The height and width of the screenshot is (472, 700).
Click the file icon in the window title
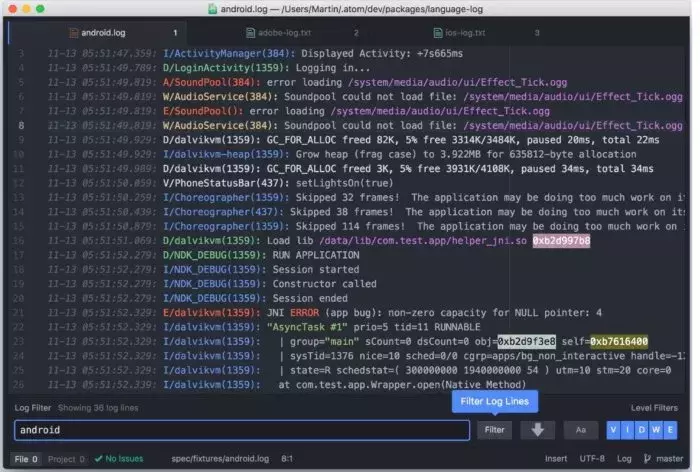[212, 8]
